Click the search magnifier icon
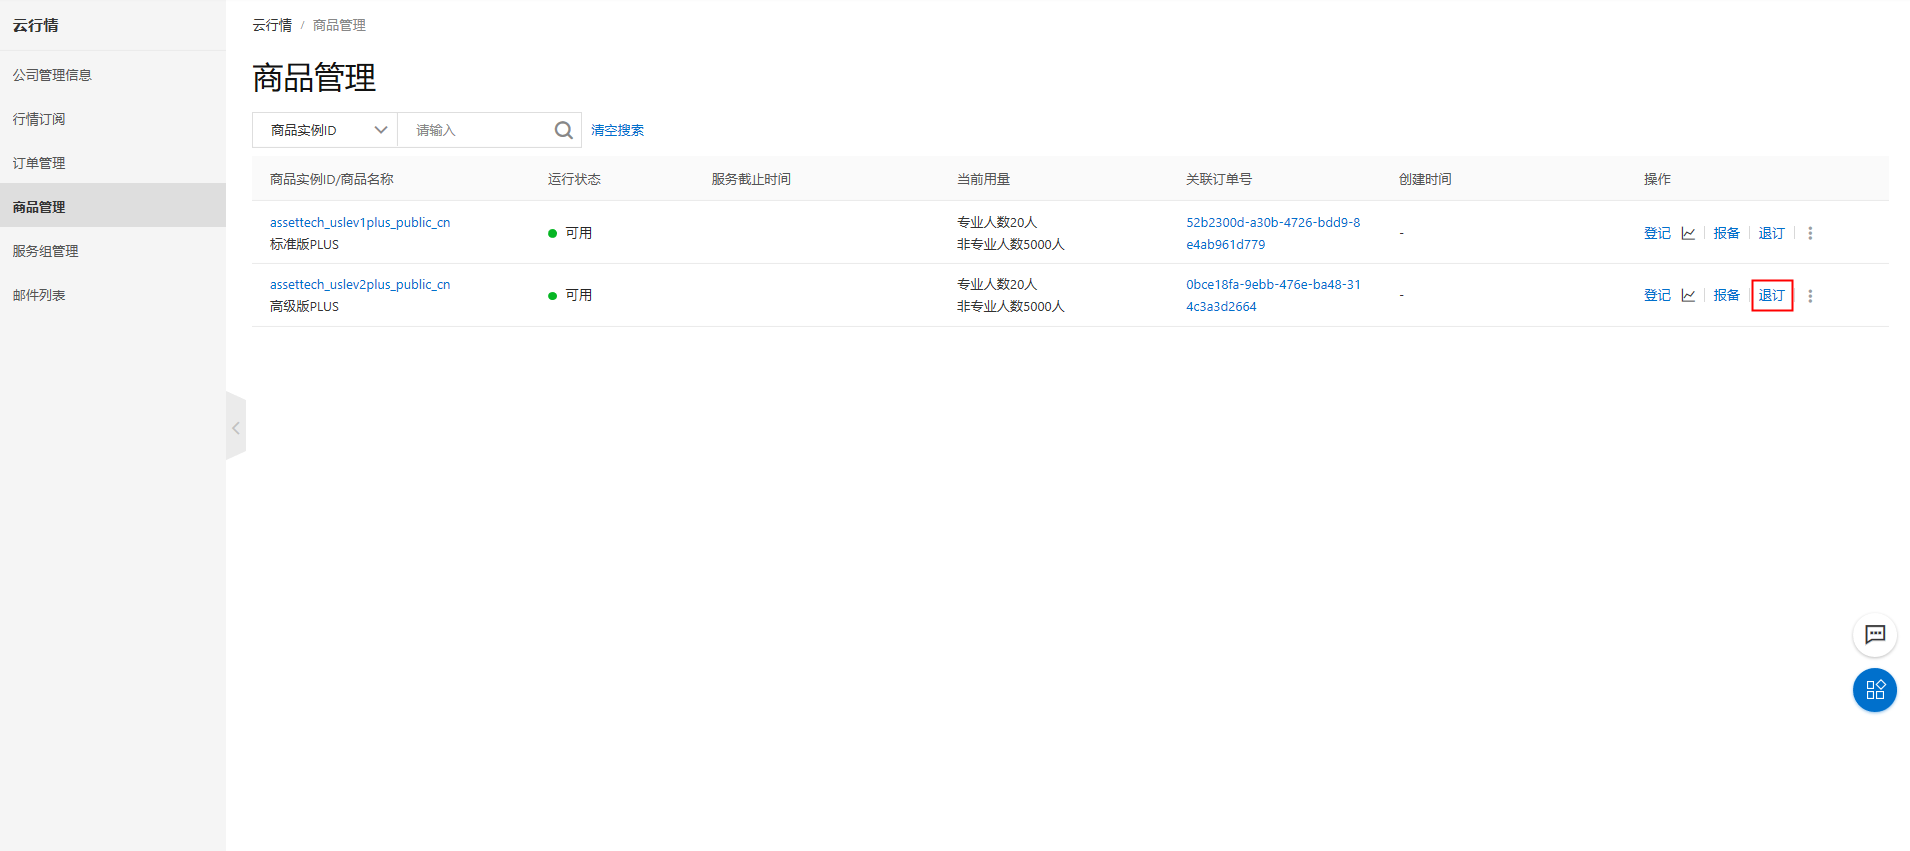Image resolution: width=1910 pixels, height=851 pixels. 564,130
